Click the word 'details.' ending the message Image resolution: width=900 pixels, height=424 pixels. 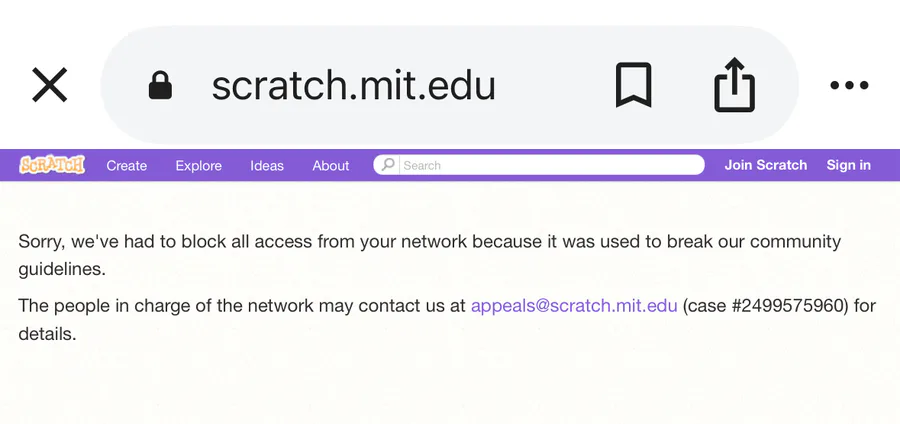coord(47,334)
